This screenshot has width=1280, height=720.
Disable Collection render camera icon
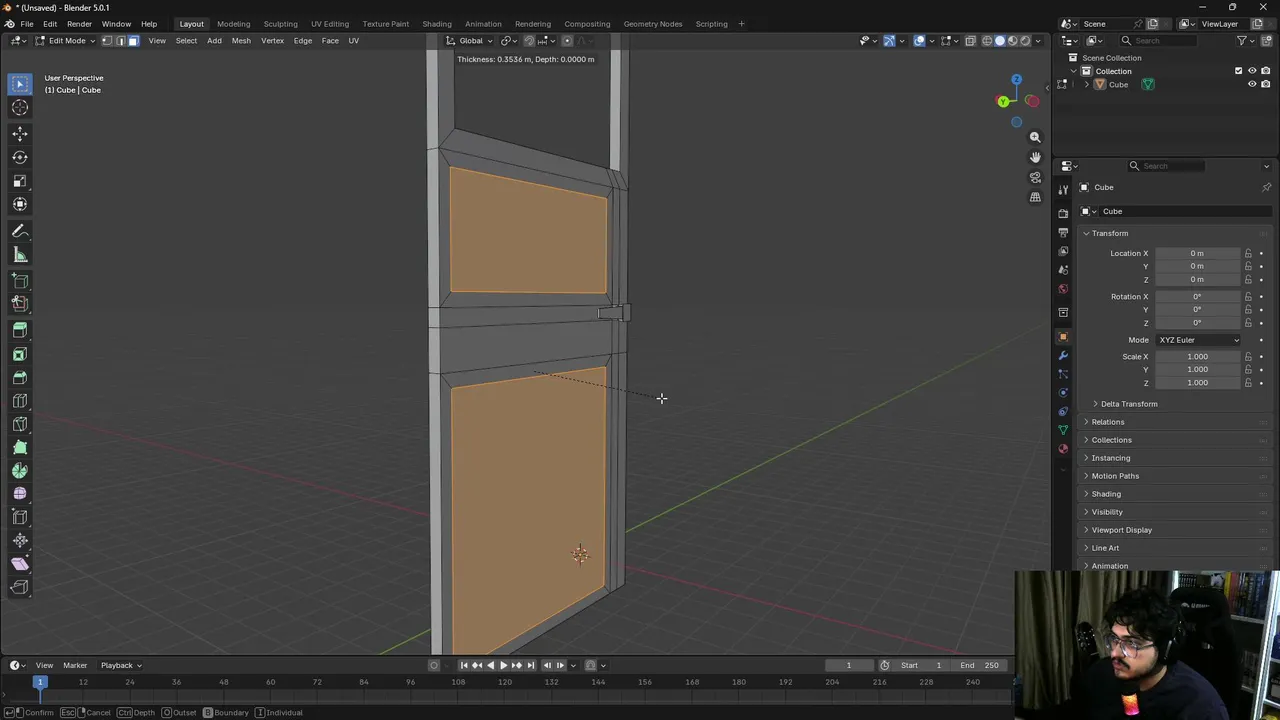click(1265, 71)
